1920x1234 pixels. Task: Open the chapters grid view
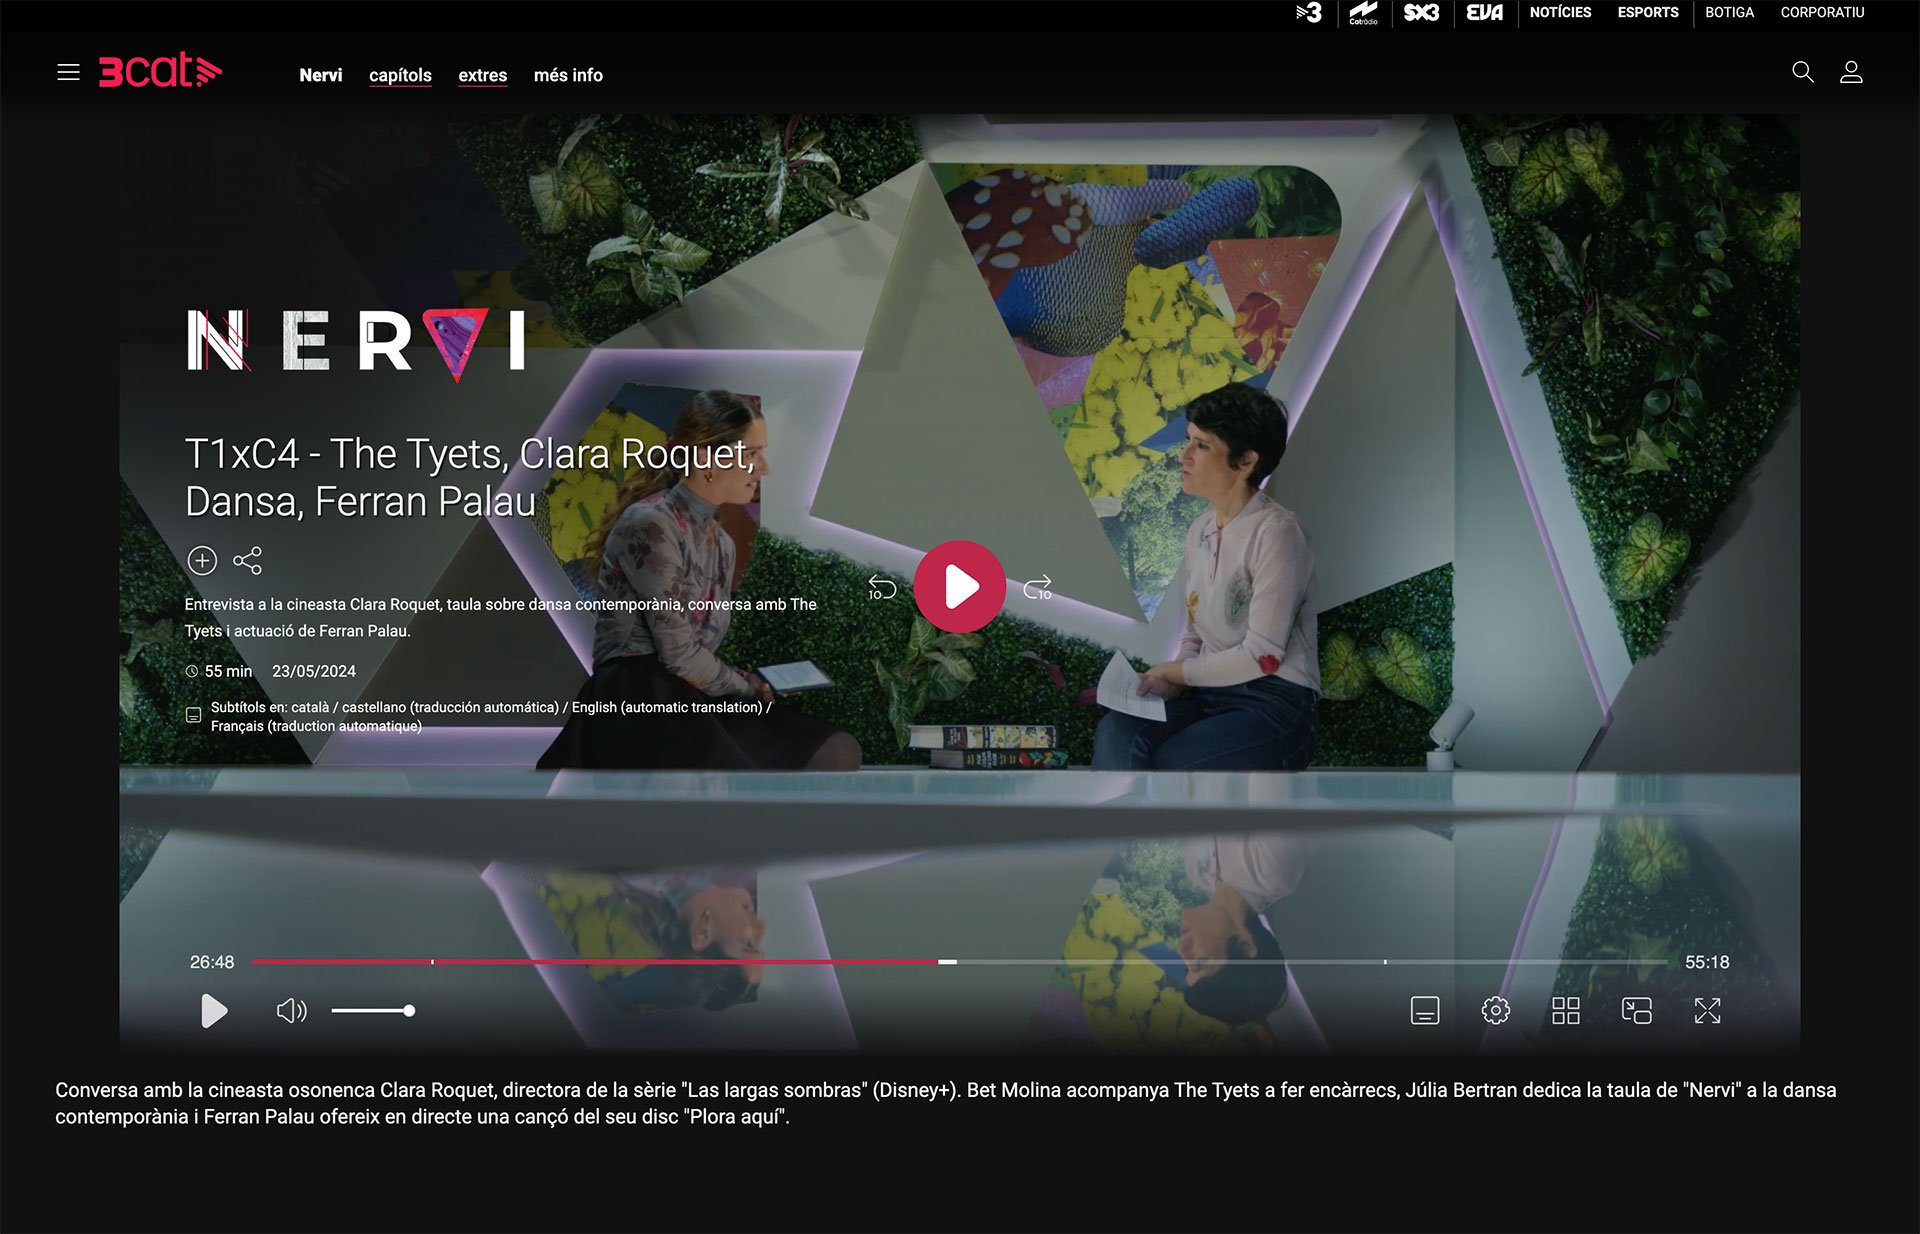pos(1565,1011)
